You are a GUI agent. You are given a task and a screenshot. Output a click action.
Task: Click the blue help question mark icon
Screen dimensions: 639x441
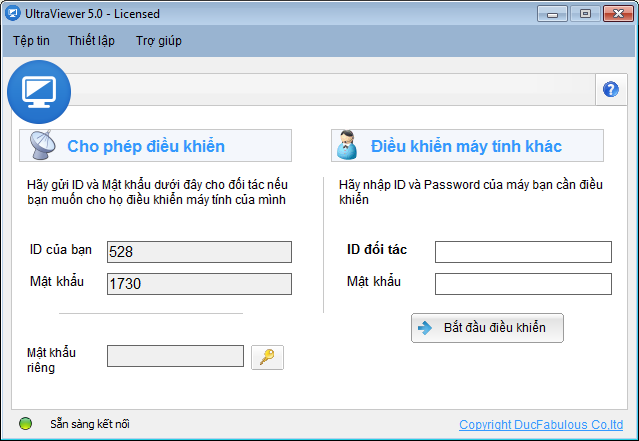pyautogui.click(x=610, y=89)
